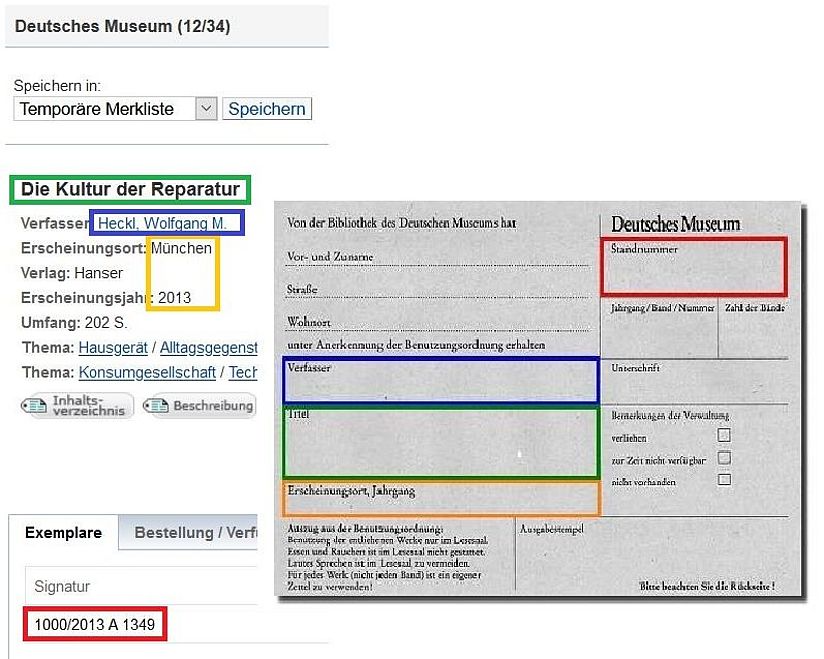This screenshot has width=824, height=659.
Task: Click the Beschreibung icon button
Action: (x=199, y=406)
